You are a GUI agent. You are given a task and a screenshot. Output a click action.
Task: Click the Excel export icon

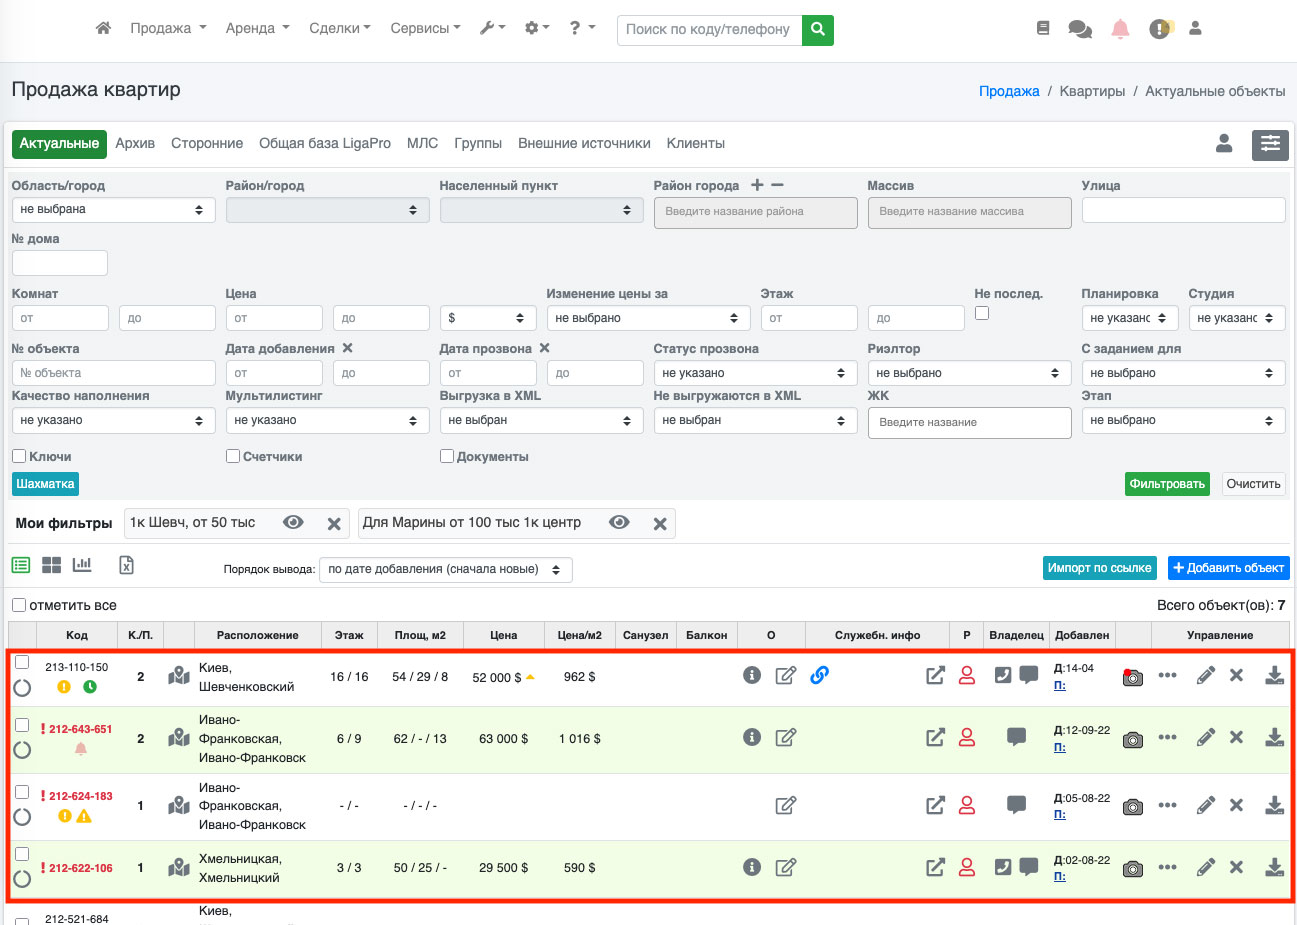pos(126,565)
